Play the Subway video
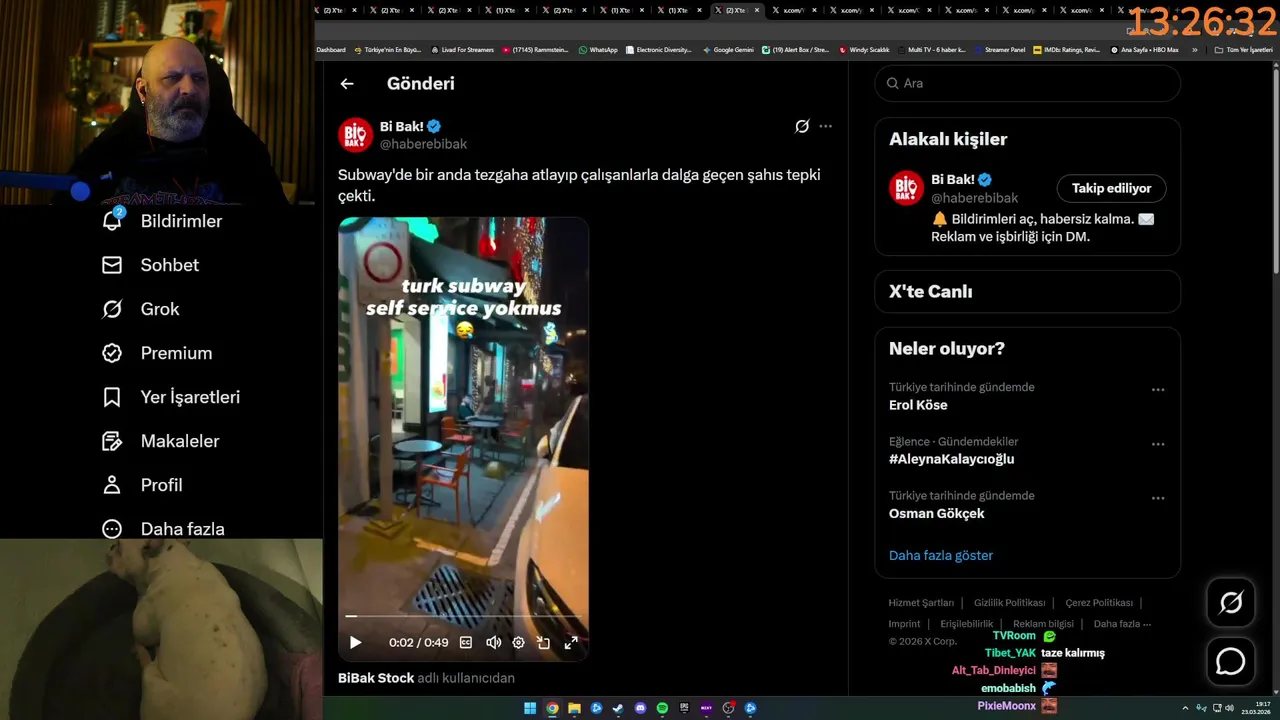 (355, 643)
